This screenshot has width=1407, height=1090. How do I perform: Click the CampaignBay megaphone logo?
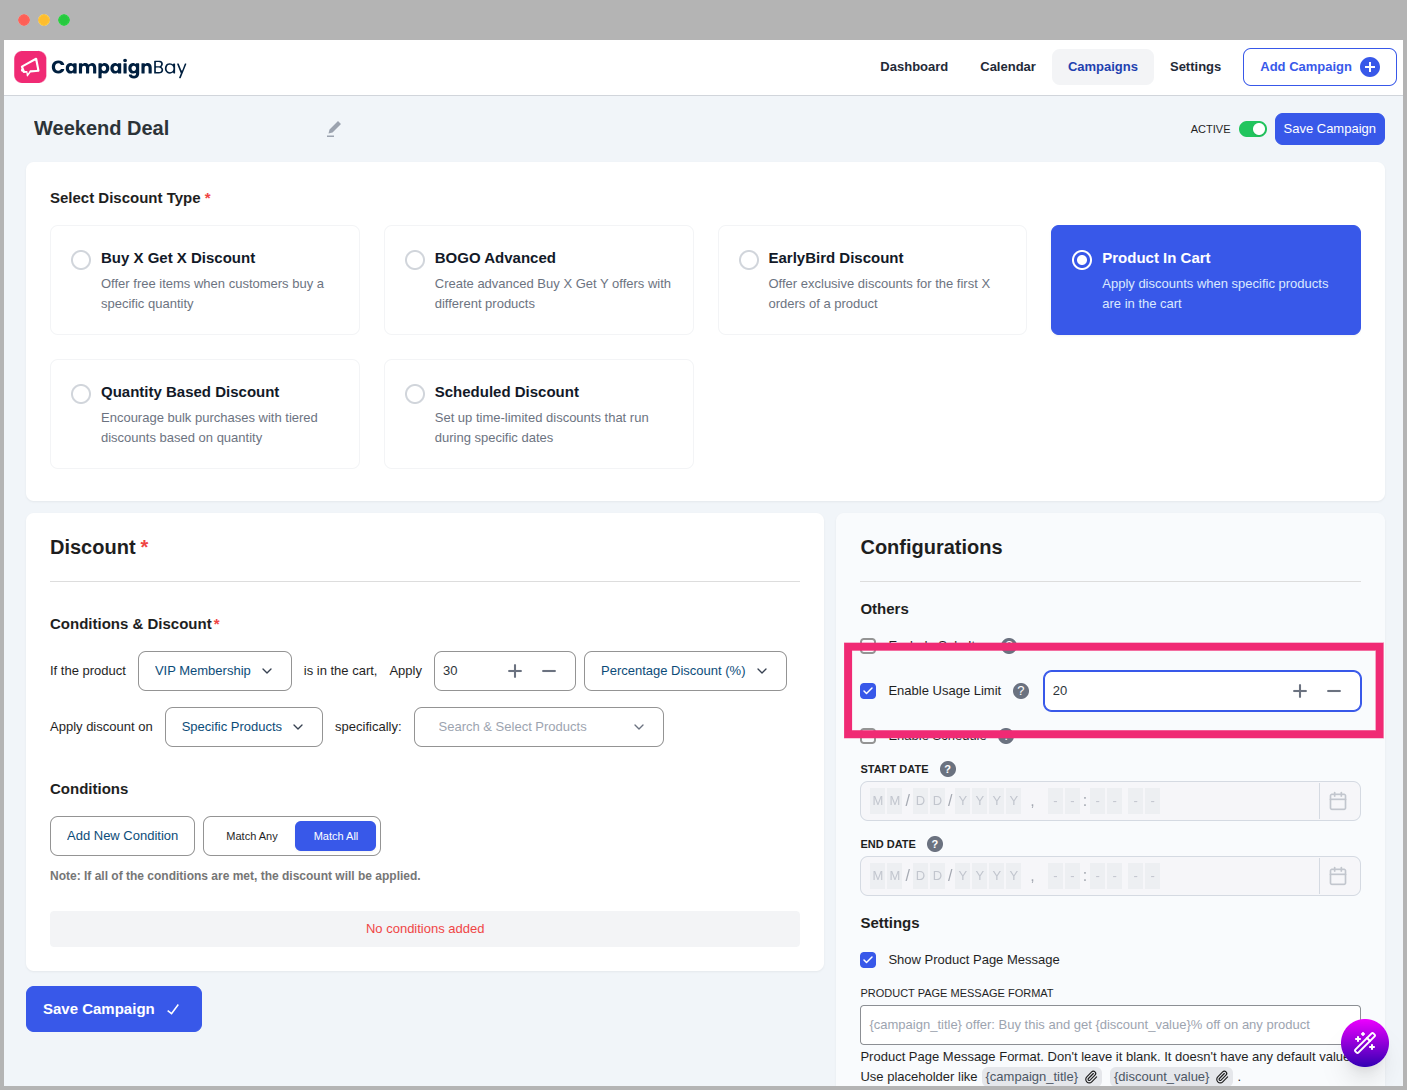(x=30, y=67)
